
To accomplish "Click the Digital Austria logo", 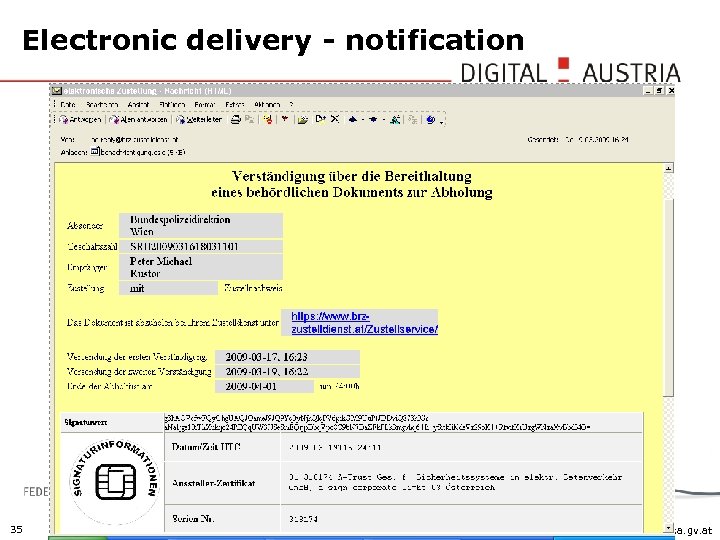I will coord(570,71).
